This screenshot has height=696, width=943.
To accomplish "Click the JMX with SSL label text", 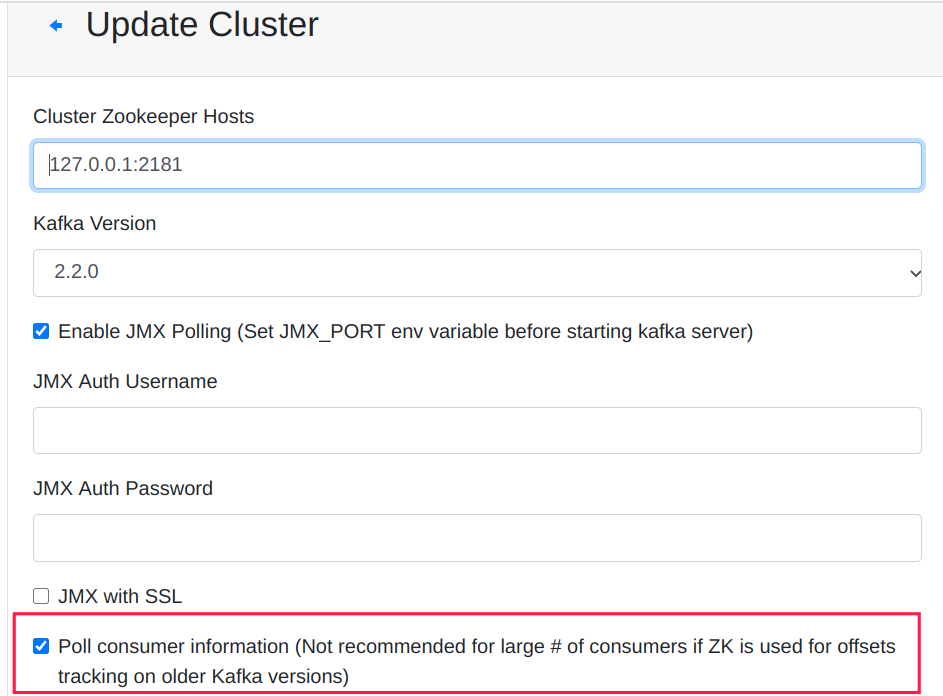I will [x=120, y=596].
